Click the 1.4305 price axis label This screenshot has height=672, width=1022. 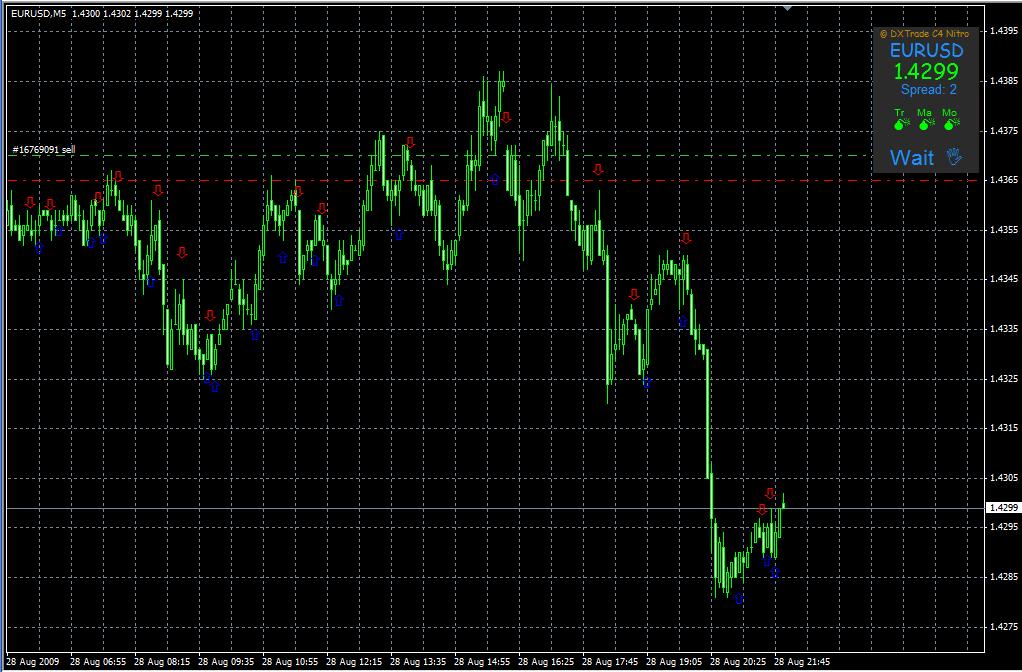1004,477
